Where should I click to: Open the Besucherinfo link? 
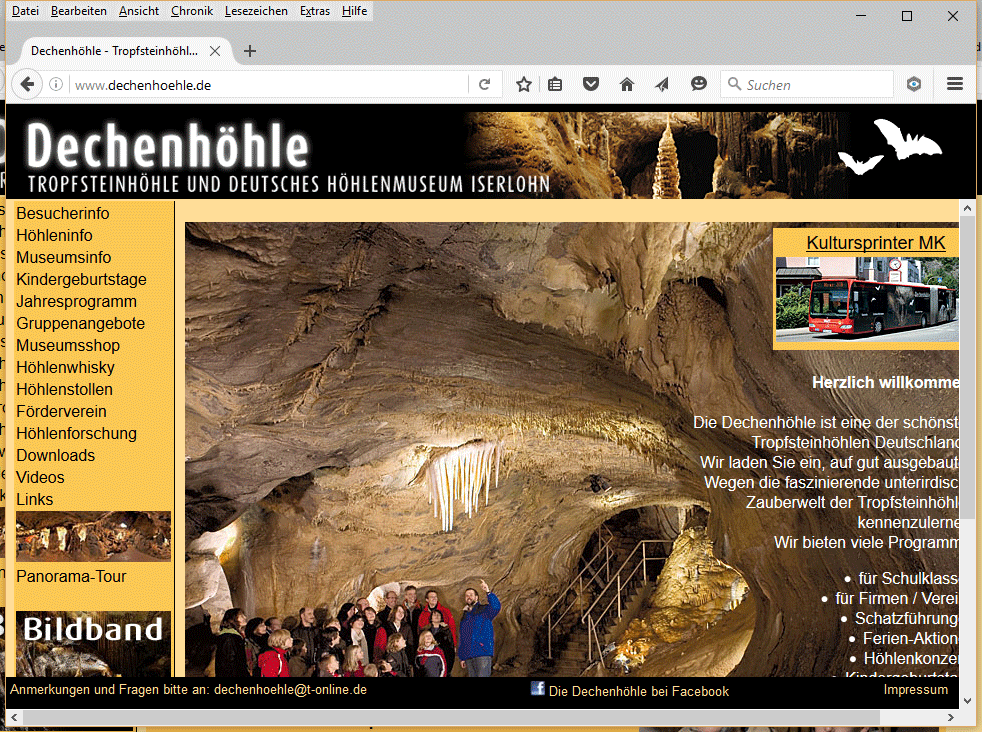coord(63,214)
